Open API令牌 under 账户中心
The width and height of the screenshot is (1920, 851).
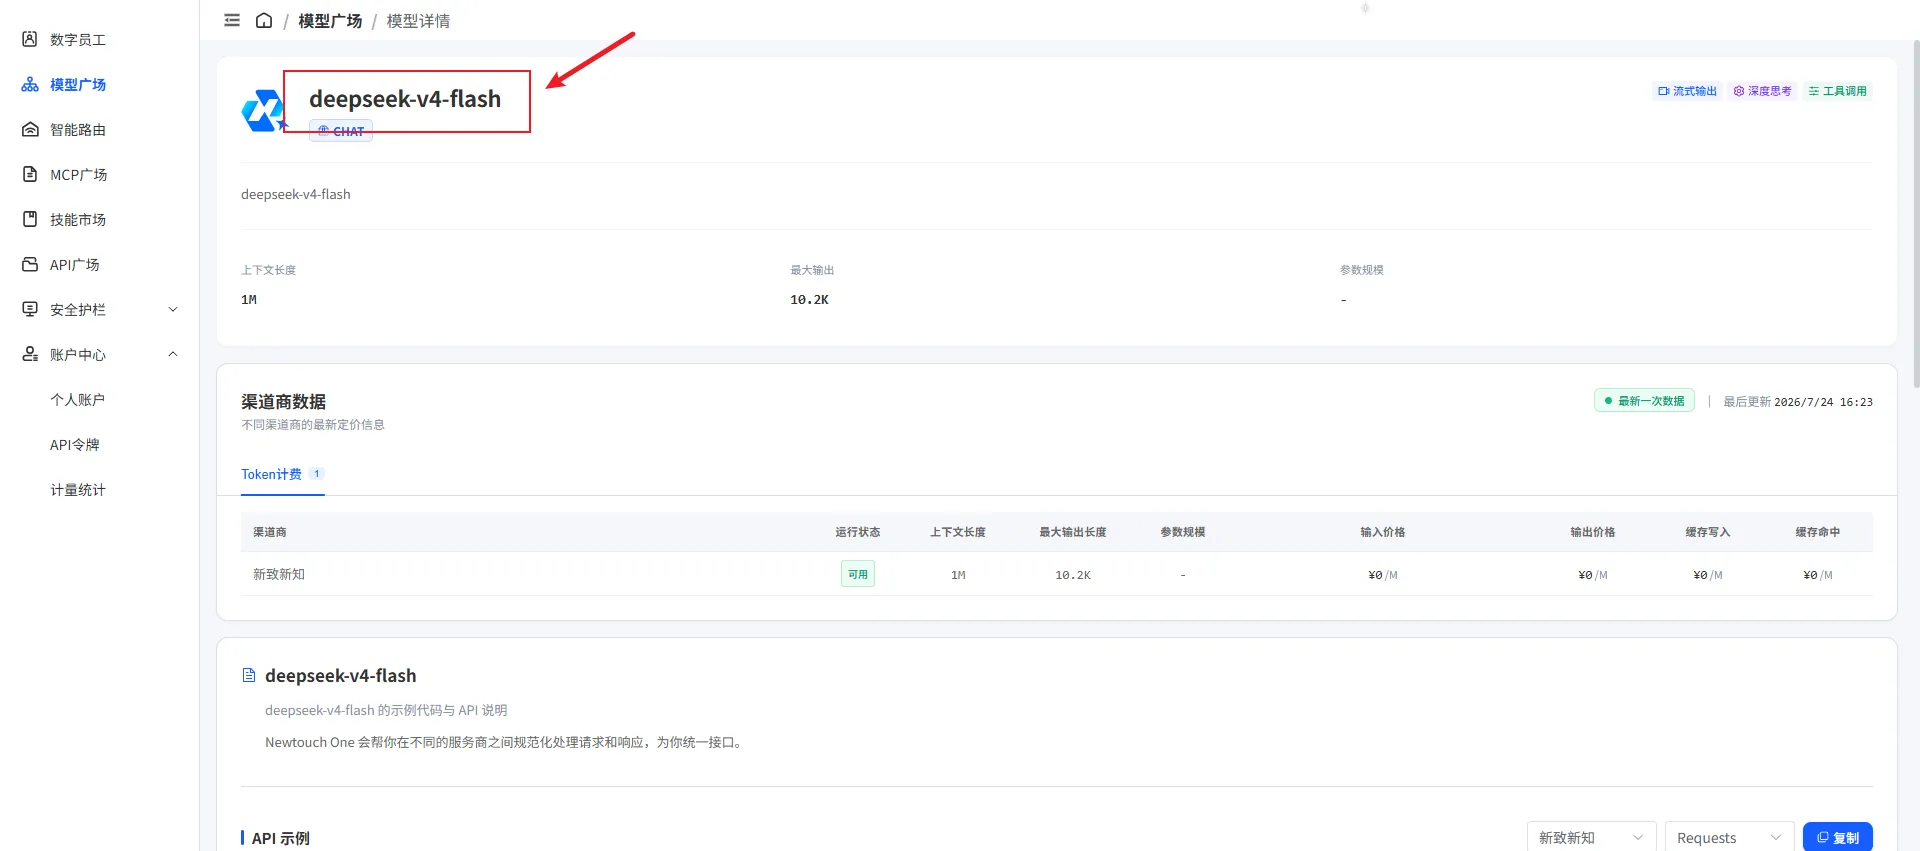click(x=75, y=445)
